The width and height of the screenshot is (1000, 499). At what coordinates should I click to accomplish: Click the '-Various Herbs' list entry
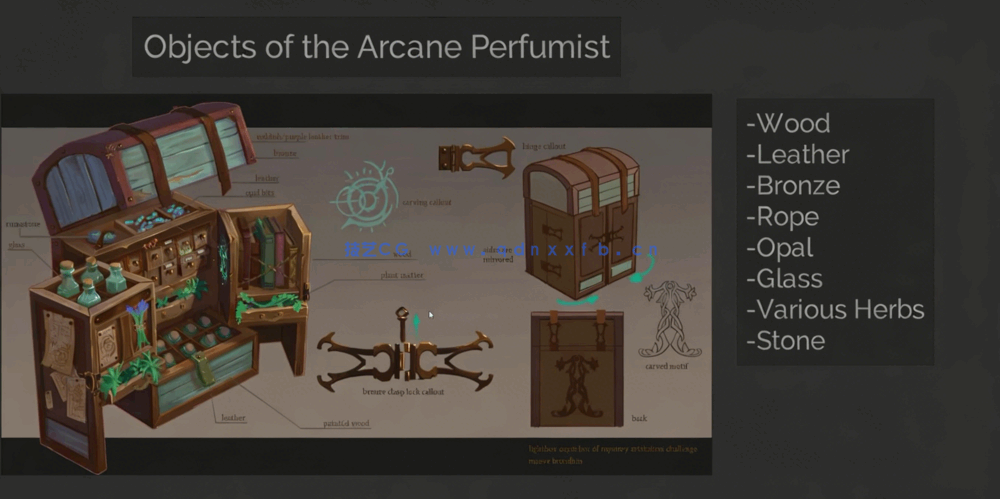[835, 310]
